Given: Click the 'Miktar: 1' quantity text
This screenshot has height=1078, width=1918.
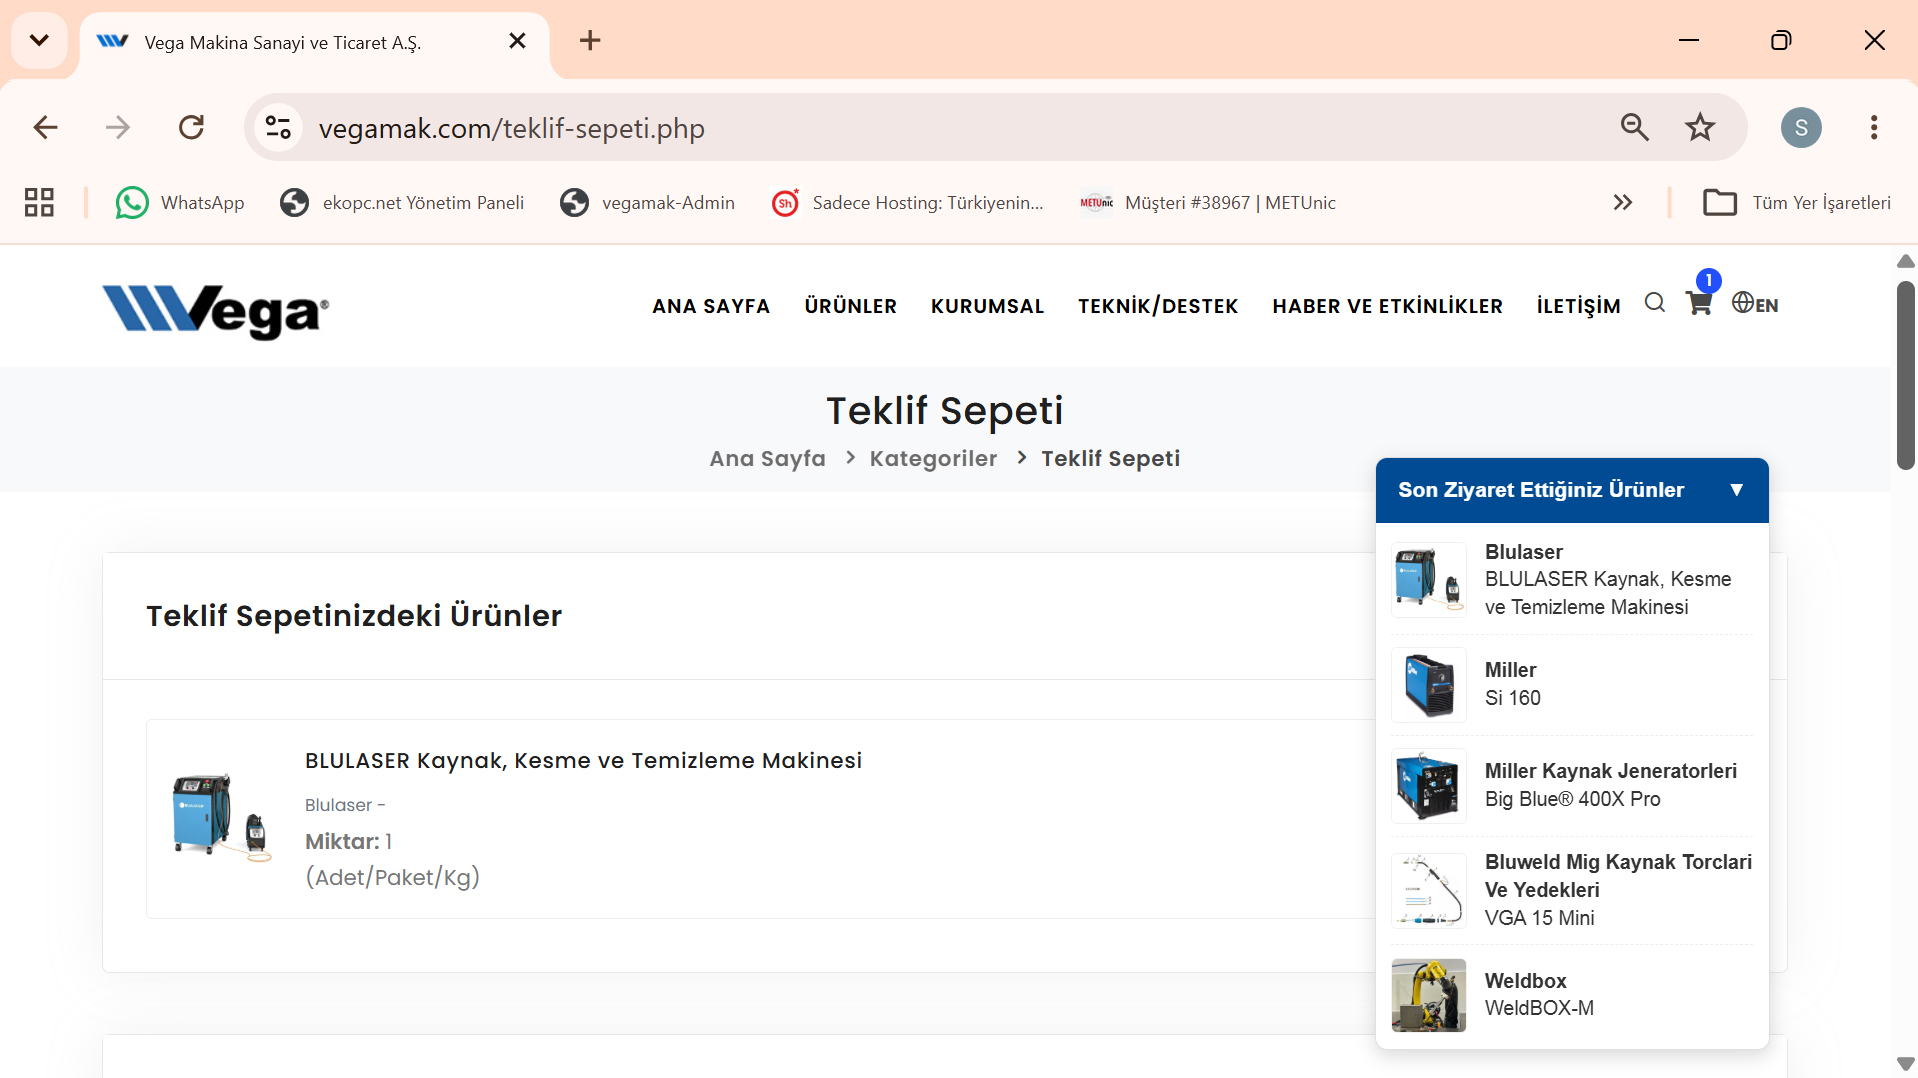Looking at the screenshot, I should point(348,841).
